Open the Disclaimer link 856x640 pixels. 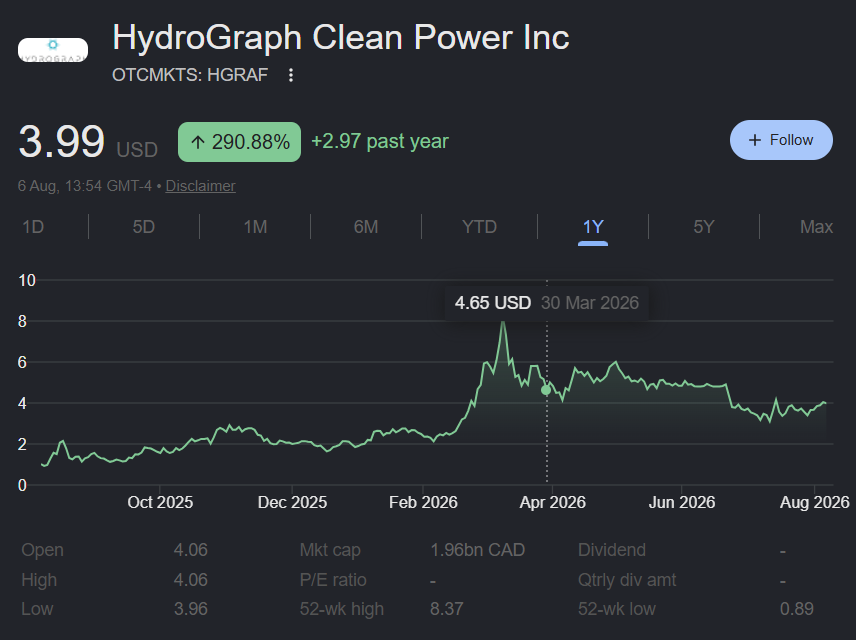coord(200,186)
